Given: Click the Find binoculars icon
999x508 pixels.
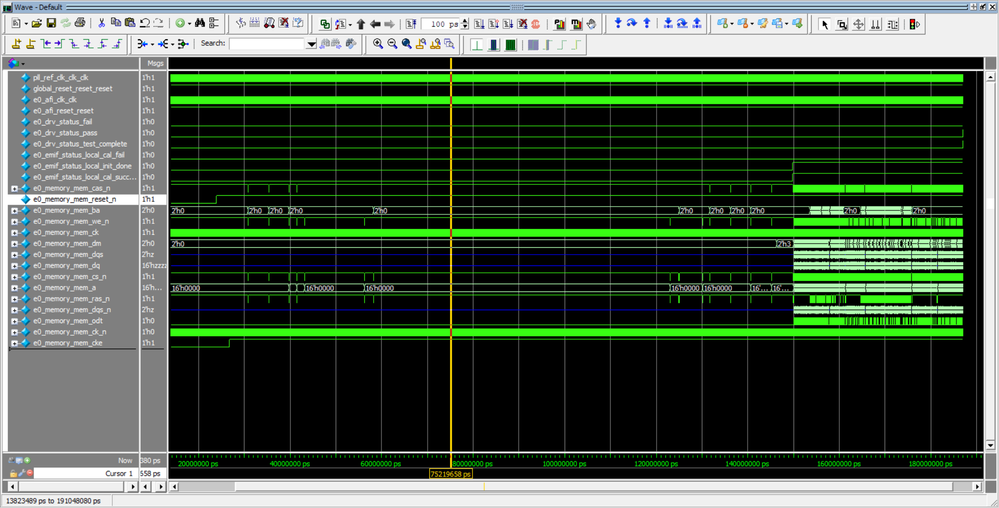Looking at the screenshot, I should pos(200,23).
